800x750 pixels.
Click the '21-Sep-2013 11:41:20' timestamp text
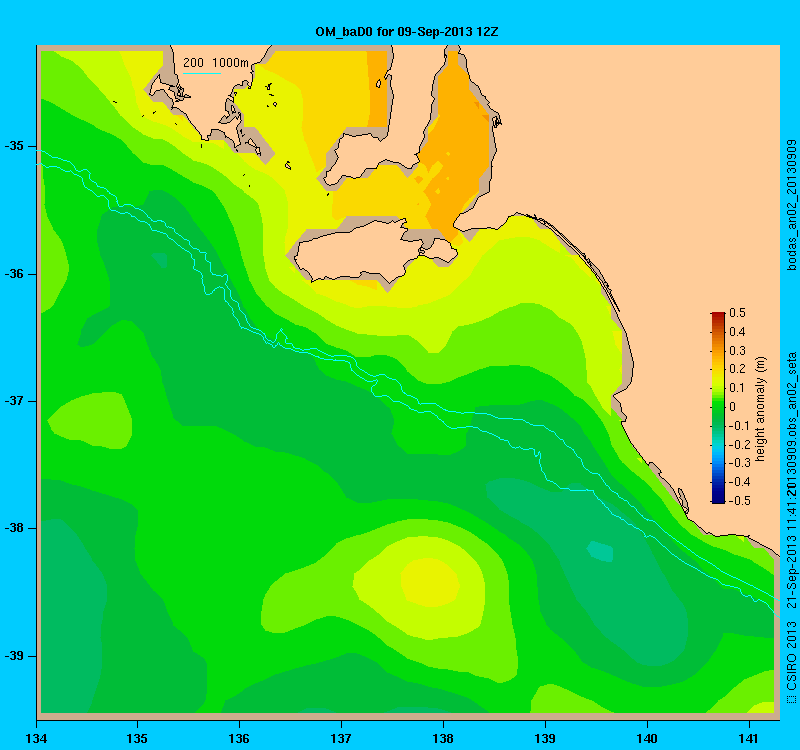791,545
